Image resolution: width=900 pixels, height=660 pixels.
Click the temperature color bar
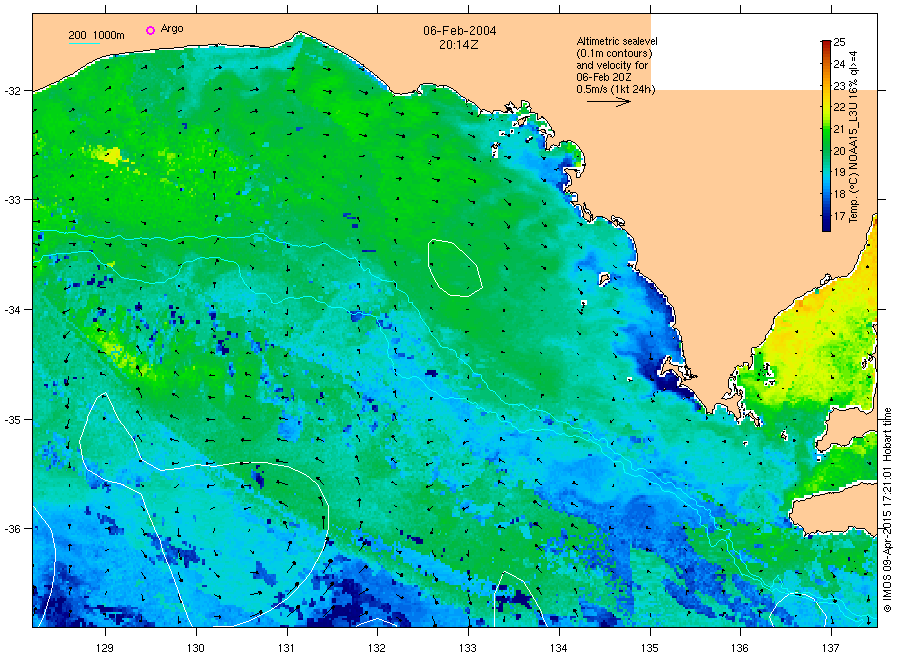click(x=826, y=135)
